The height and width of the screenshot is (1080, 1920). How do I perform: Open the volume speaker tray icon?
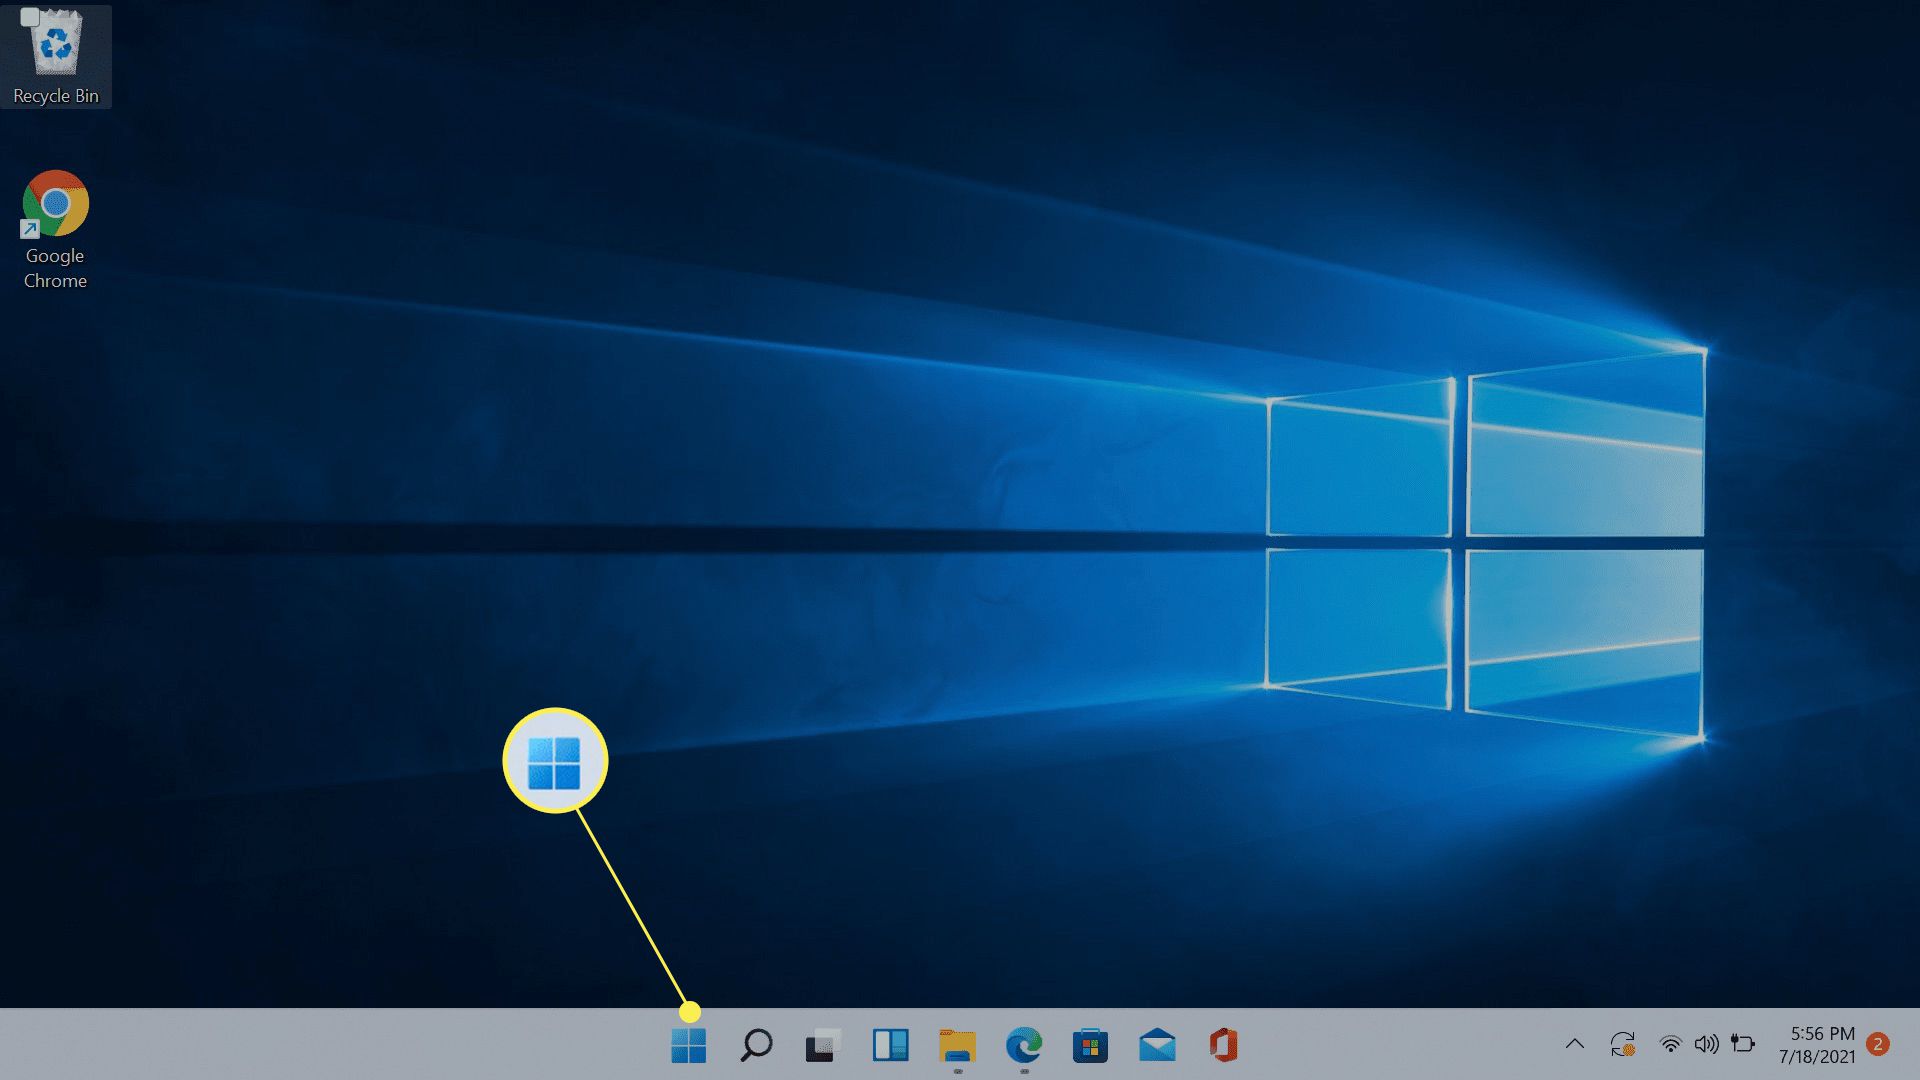pos(1706,1044)
